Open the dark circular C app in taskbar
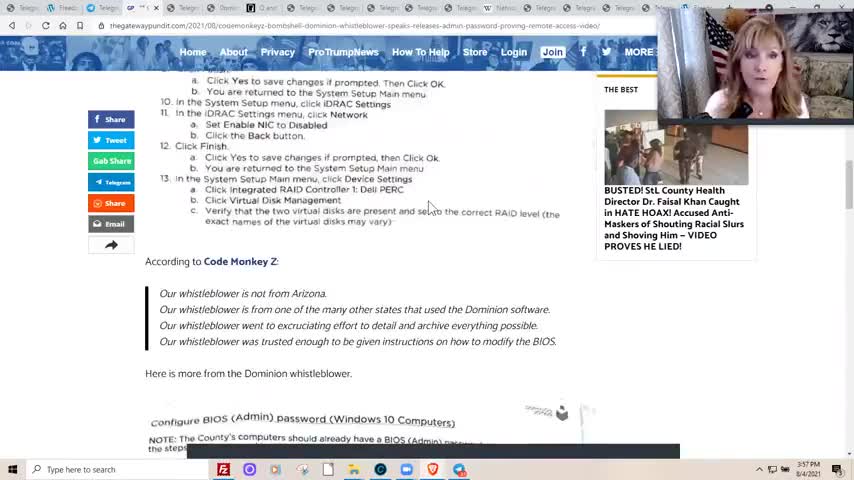 380,469
